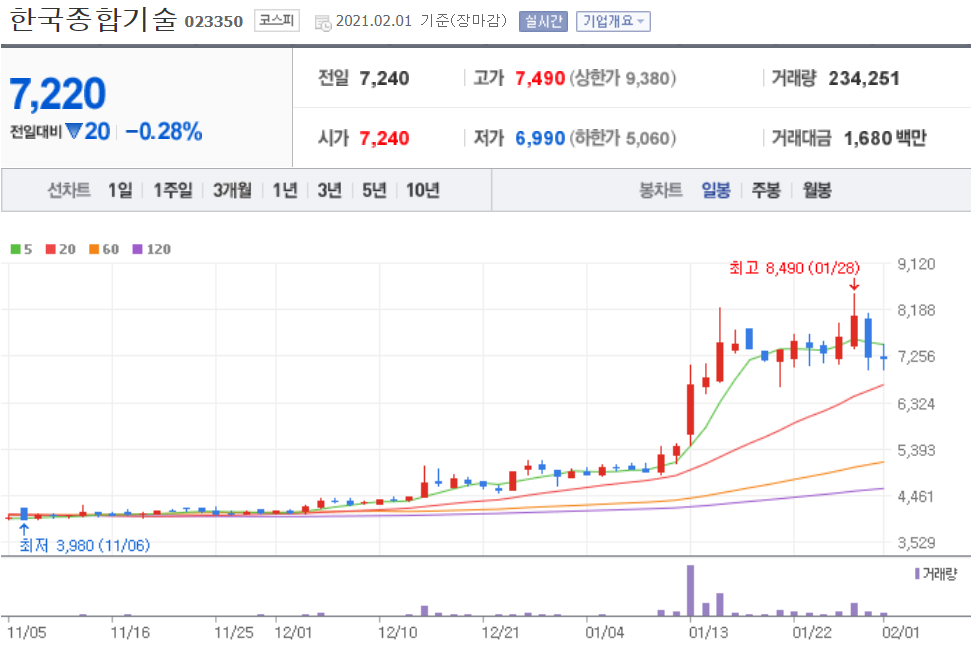Click the orange 60-day average swatch
The image size is (971, 657).
(94, 249)
